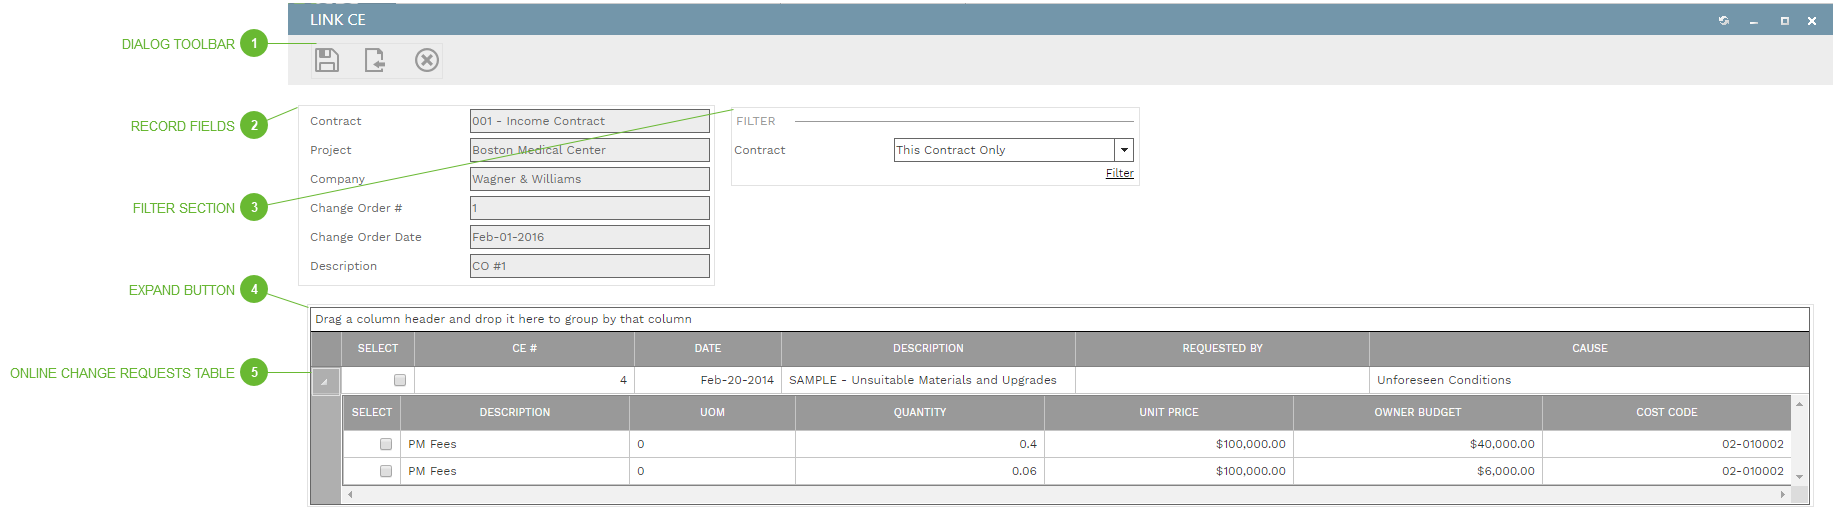This screenshot has width=1836, height=532.
Task: Click the Cancel icon in the toolbar
Action: [x=427, y=60]
